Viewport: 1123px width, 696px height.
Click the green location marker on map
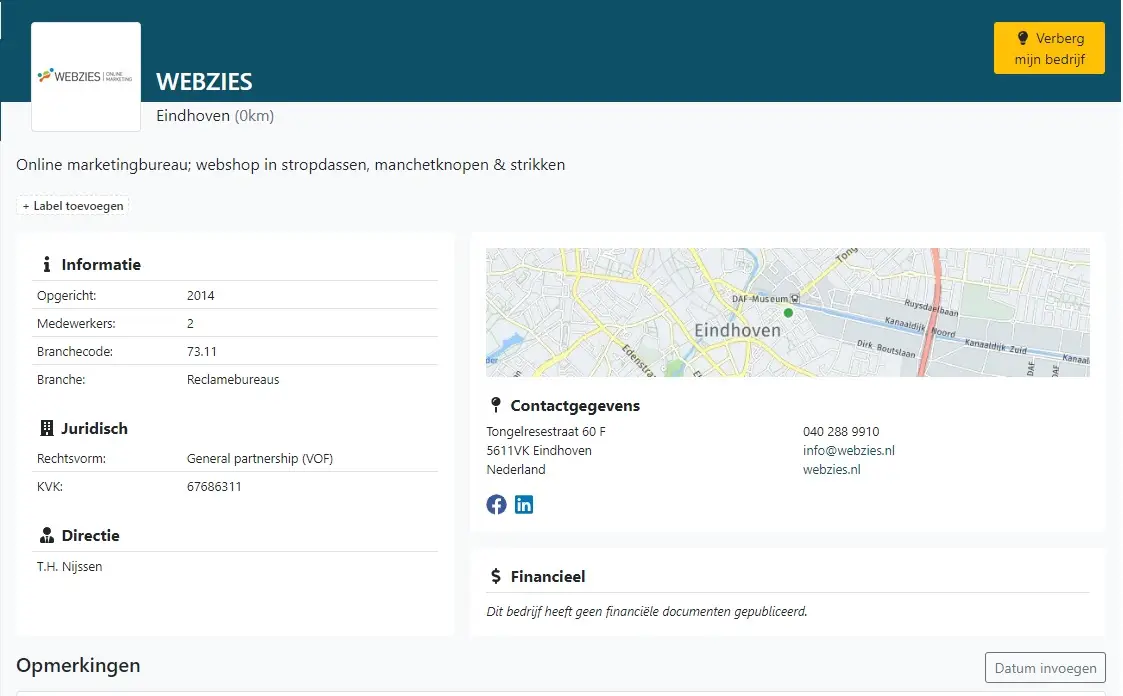pos(789,313)
